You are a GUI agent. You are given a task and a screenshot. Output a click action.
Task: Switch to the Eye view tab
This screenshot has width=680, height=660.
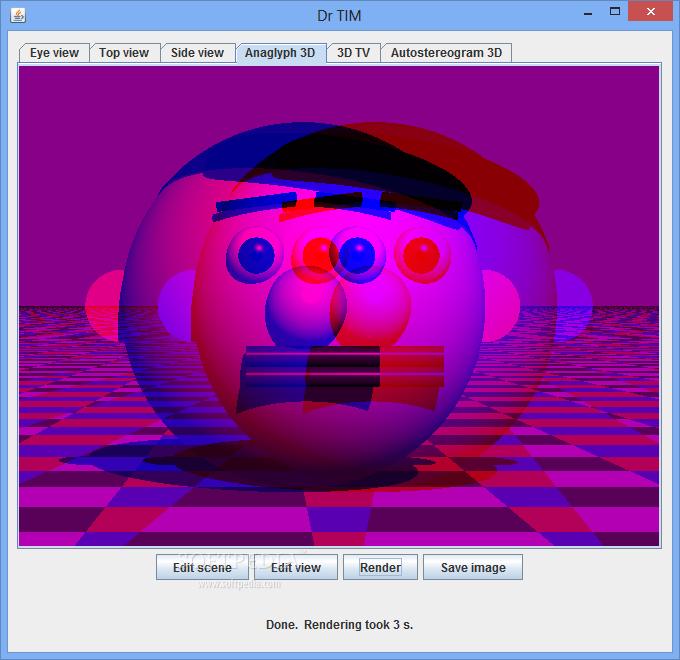pos(54,53)
